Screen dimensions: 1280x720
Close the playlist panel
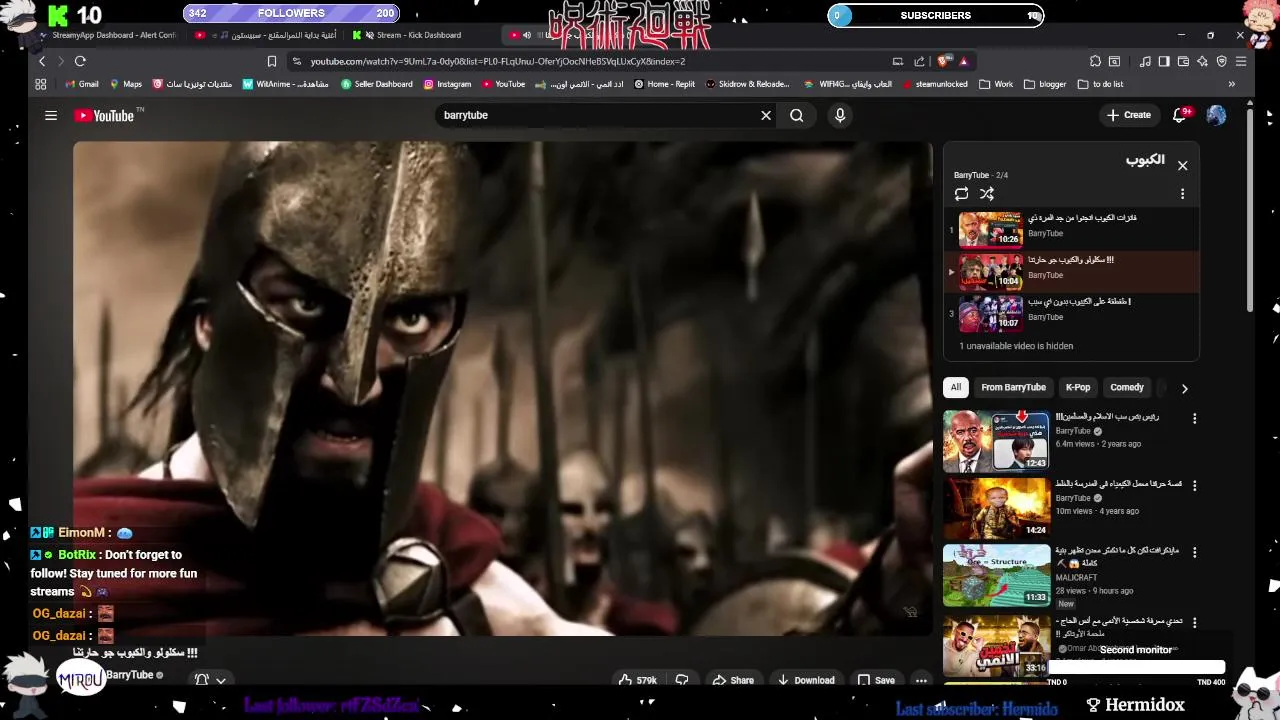pos(1182,165)
